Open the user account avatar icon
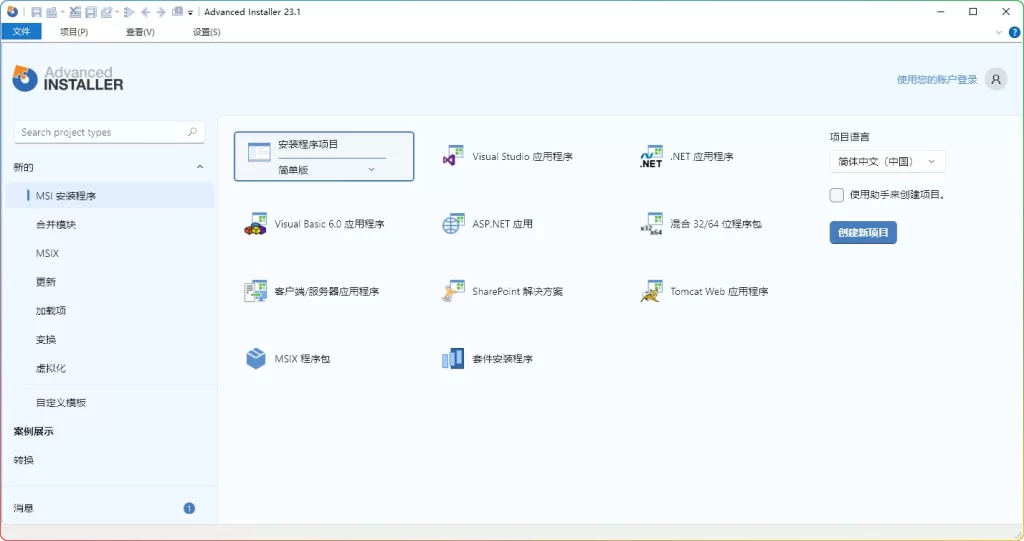This screenshot has height=541, width=1024. (x=995, y=80)
